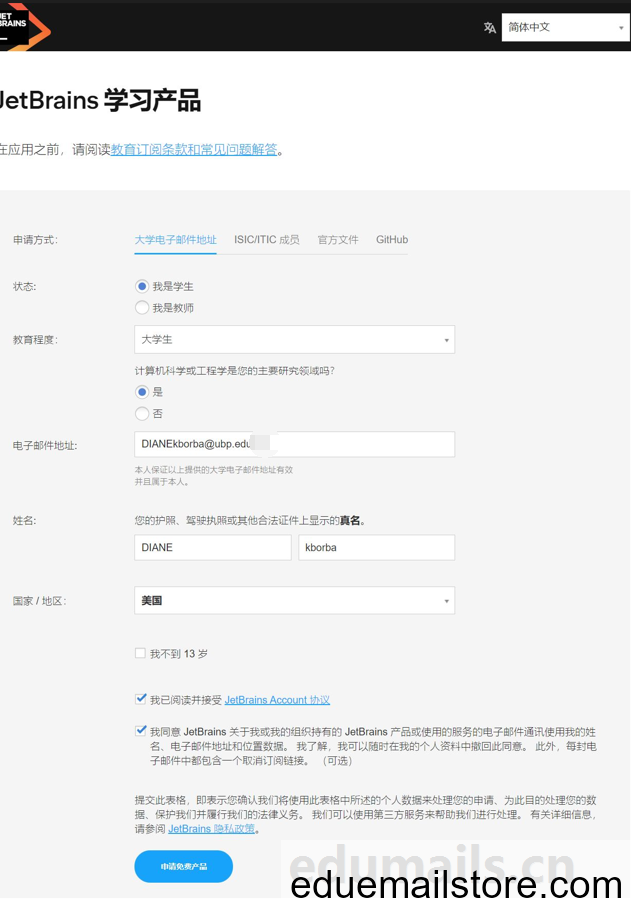Click the 电子邮件地址 label
Screen dimensions: 631x912
[45, 446]
